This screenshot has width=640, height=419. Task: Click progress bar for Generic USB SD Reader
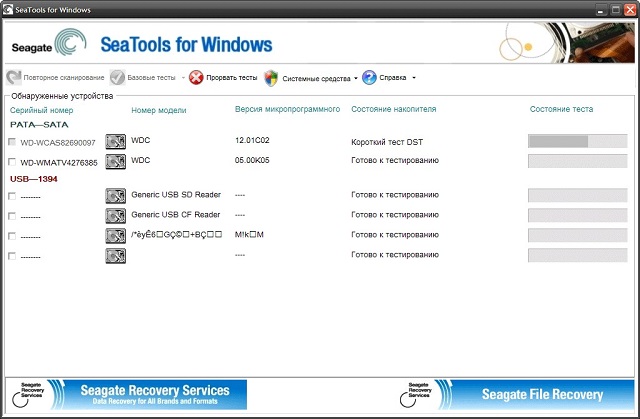(578, 195)
